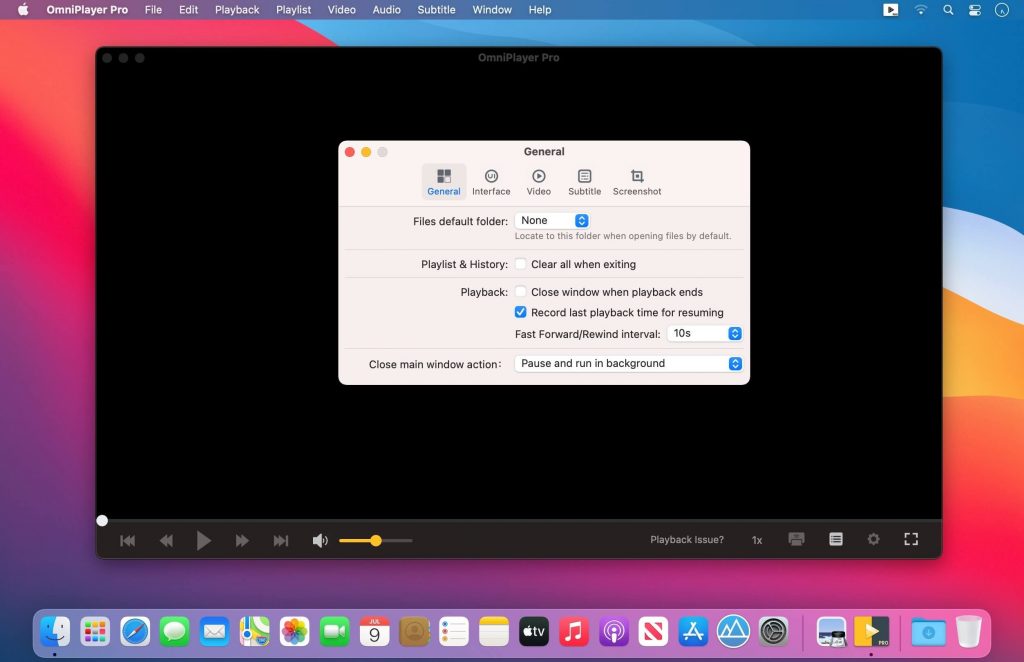Switch to the Subtitle preferences pane
Viewport: 1024px width, 662px height.
point(584,181)
